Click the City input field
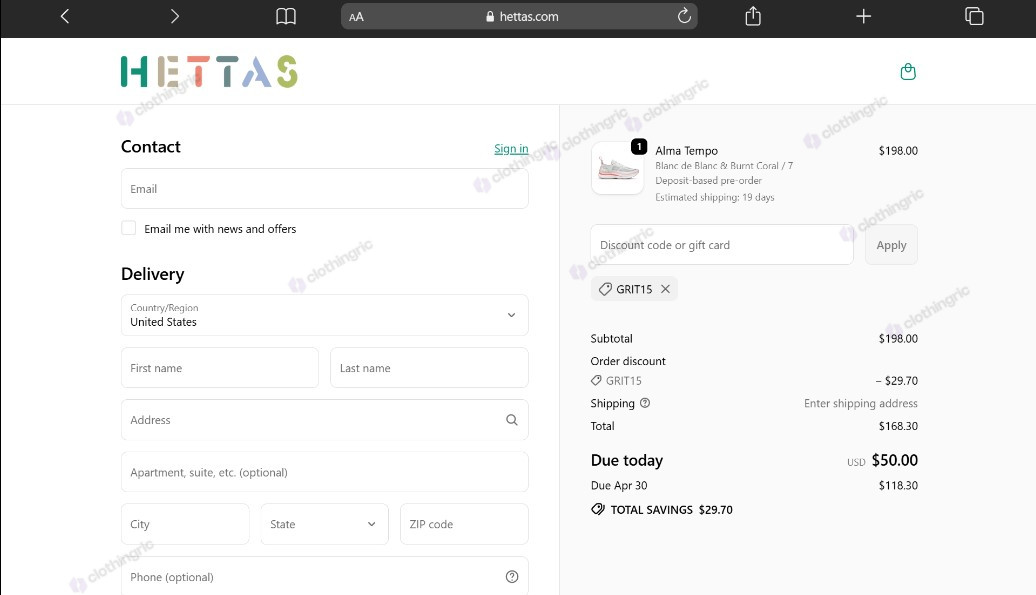1036x595 pixels. (185, 524)
